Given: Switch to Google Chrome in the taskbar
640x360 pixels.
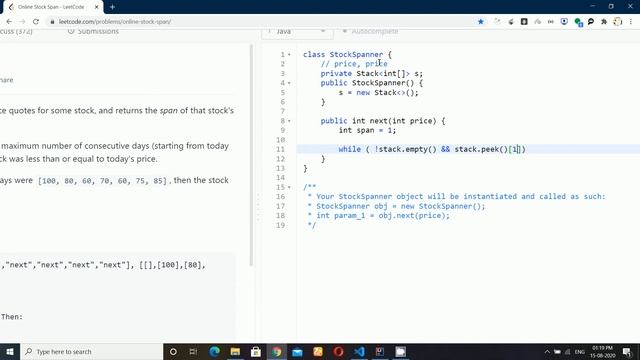Looking at the screenshot, I should coord(277,351).
